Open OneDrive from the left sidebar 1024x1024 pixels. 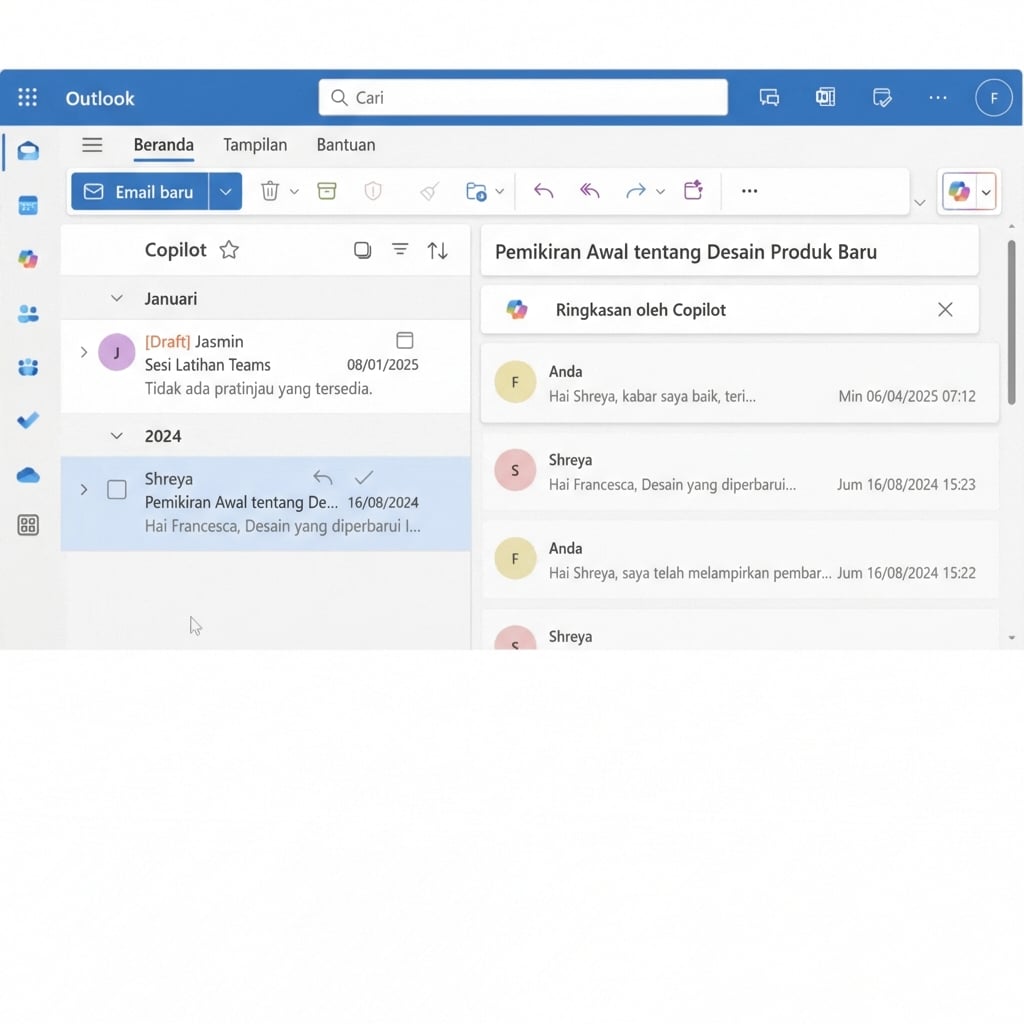coord(28,474)
